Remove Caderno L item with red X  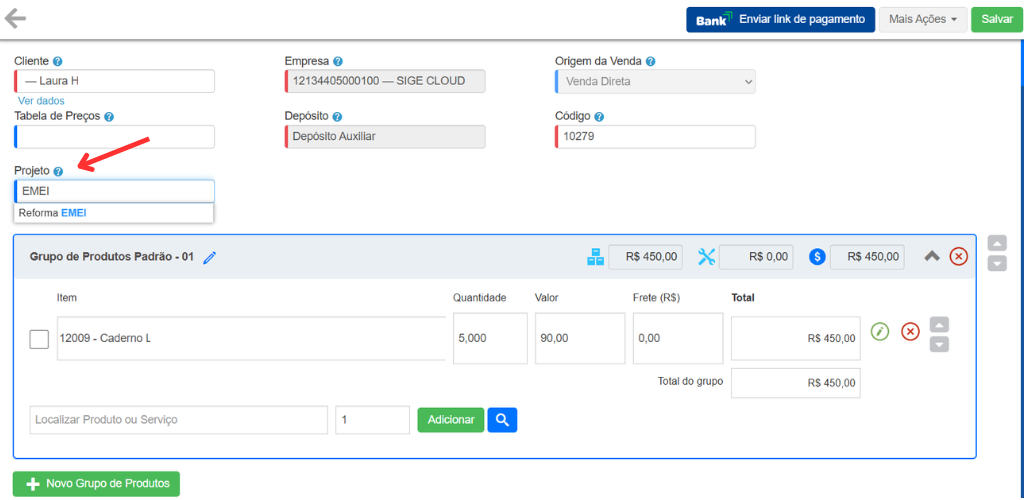tap(910, 332)
